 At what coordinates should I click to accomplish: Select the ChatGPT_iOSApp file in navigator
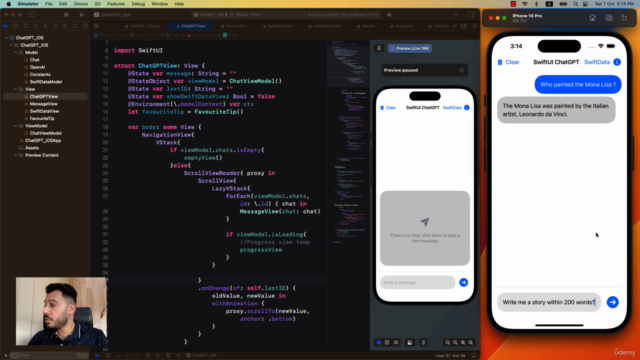coord(42,140)
